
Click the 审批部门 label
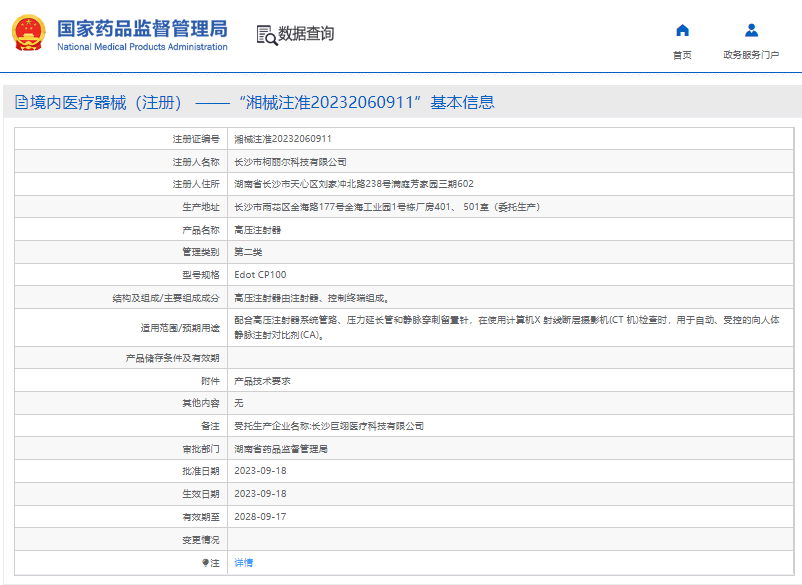tap(201, 449)
